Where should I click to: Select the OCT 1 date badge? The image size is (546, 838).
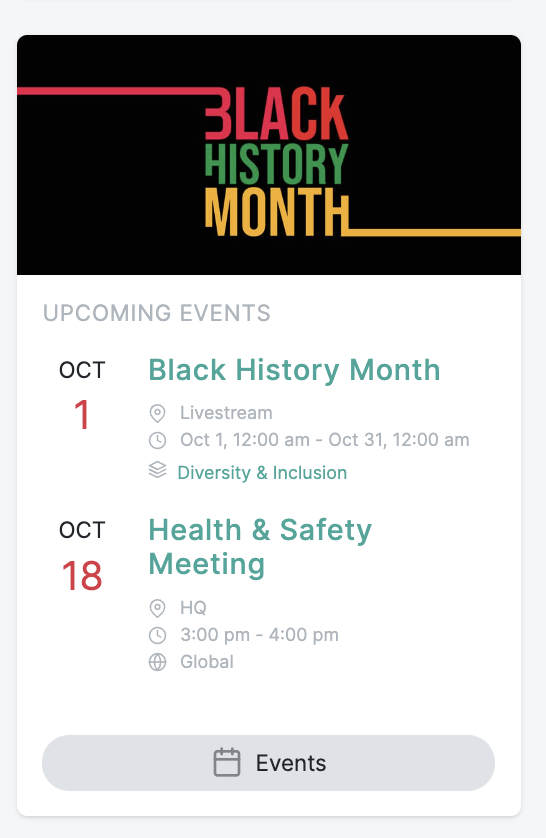[82, 394]
